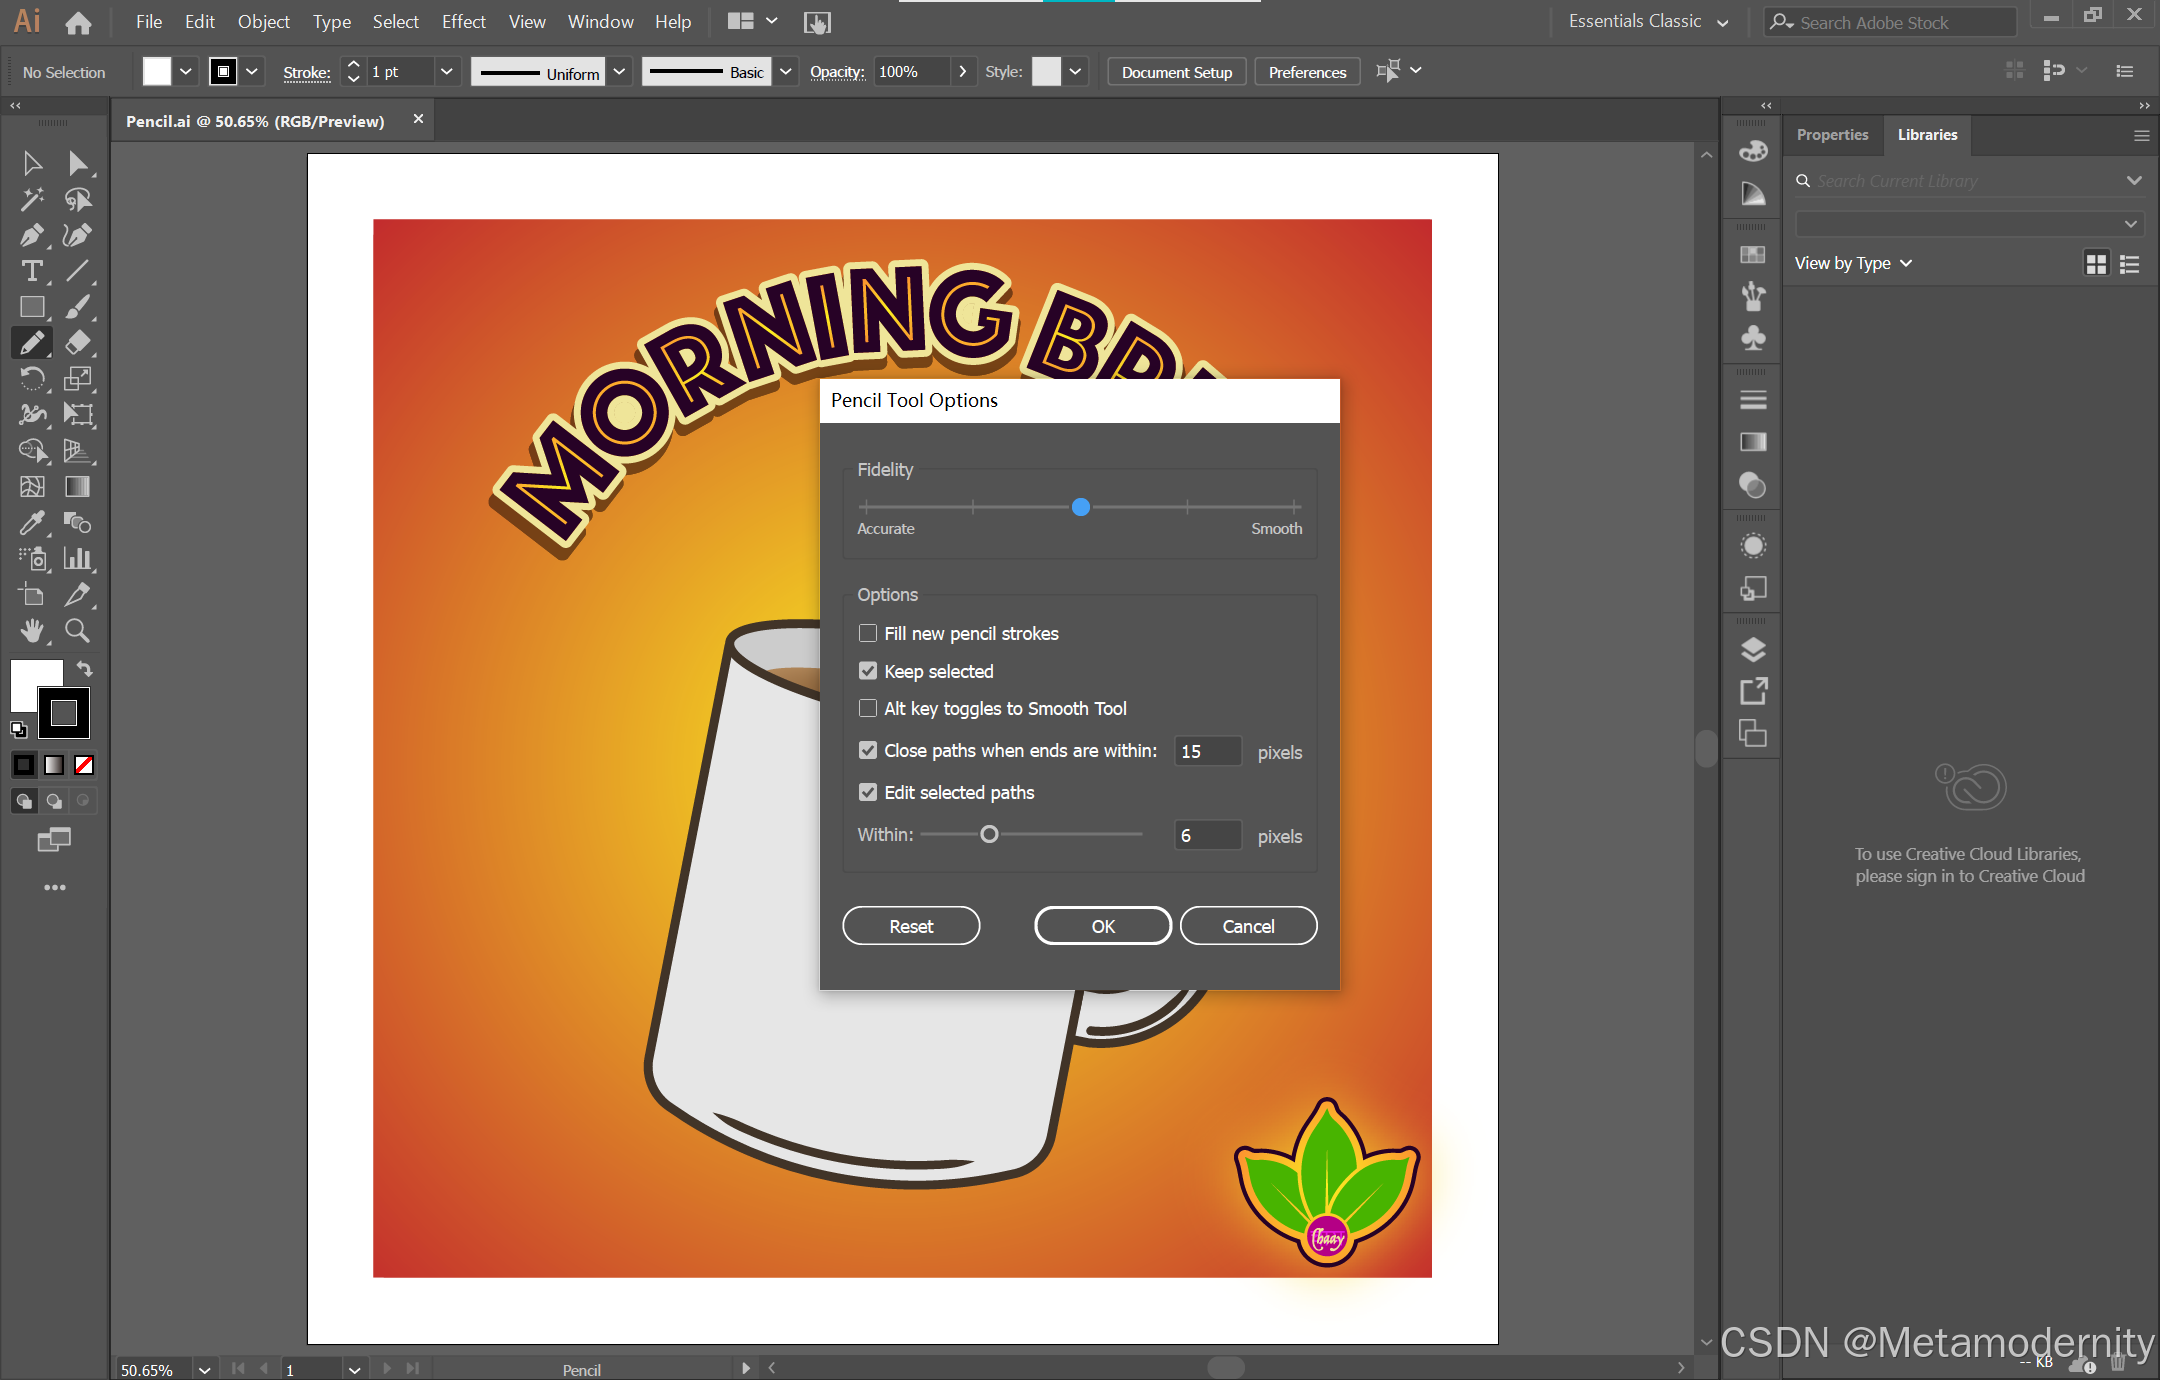Enable Fill new pencil strokes
This screenshot has width=2160, height=1380.
point(868,634)
